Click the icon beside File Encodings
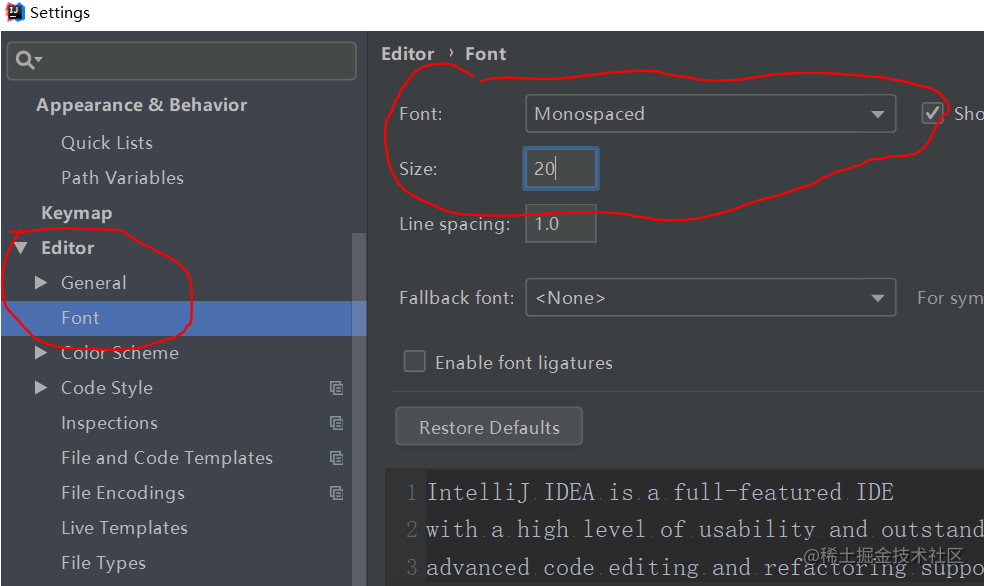Image resolution: width=984 pixels, height=586 pixels. 336,493
